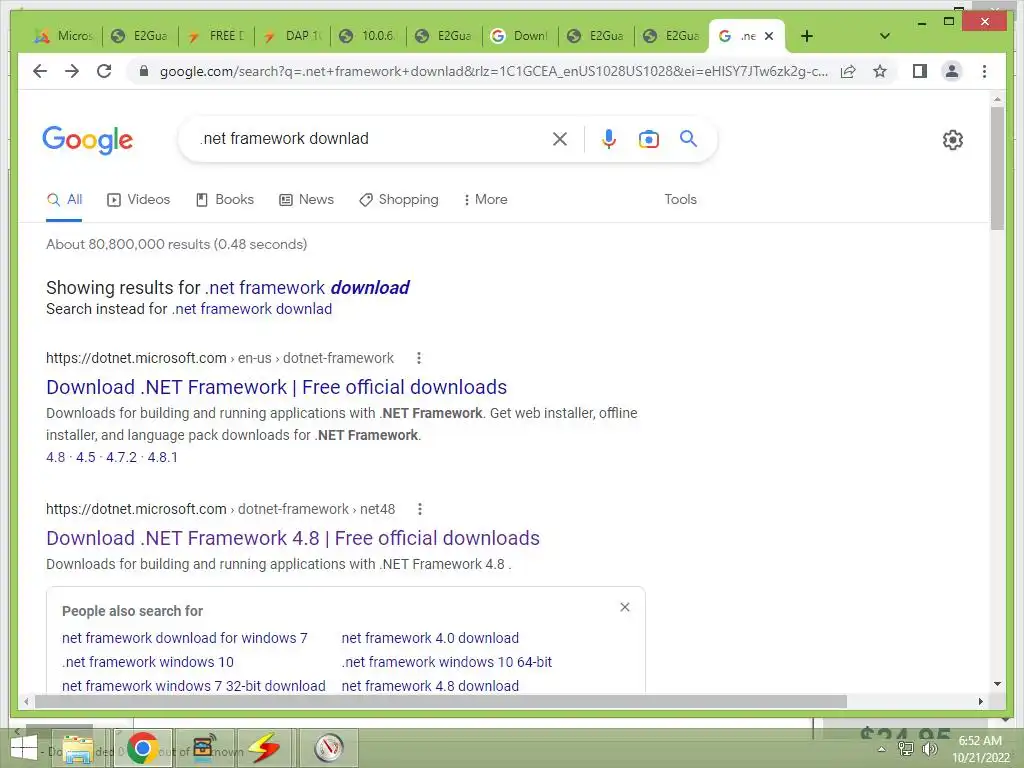Viewport: 1024px width, 768px height.
Task: Click the address bar URL
Action: (x=493, y=71)
